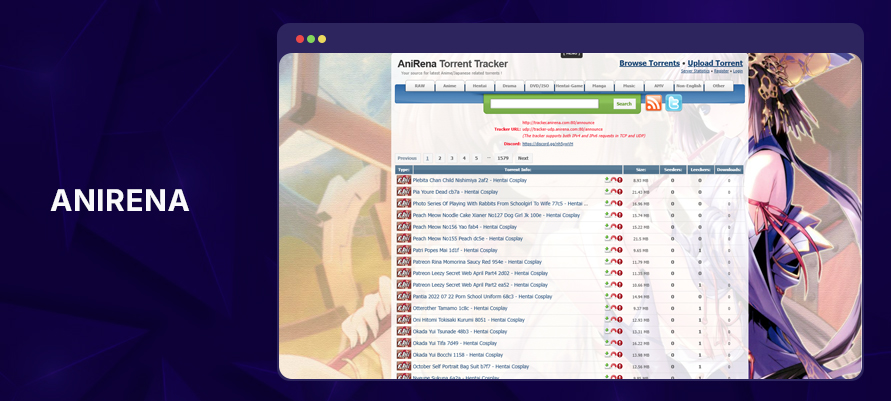Image resolution: width=891 pixels, height=401 pixels.
Task: Click the Size column header
Action: click(x=641, y=170)
